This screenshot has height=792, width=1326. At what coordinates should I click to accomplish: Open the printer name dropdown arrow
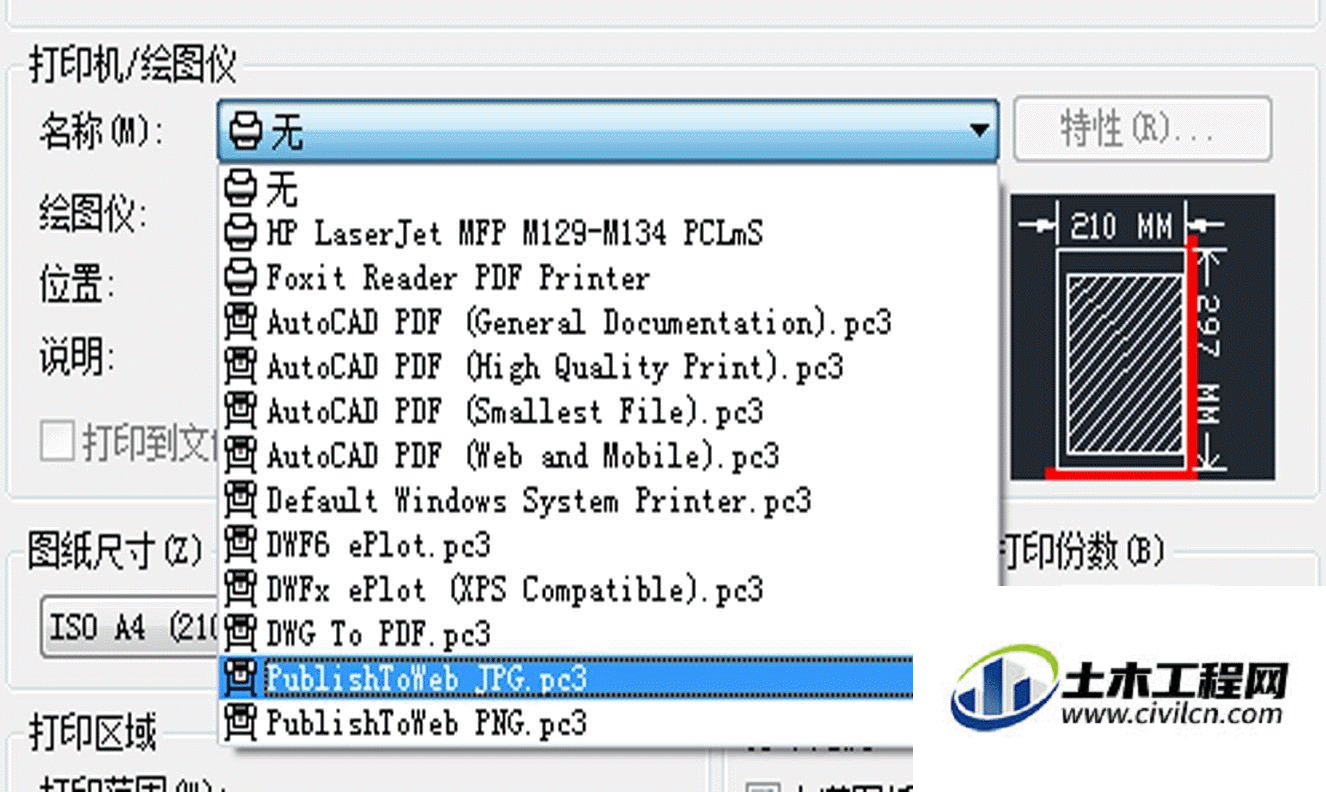[x=978, y=130]
